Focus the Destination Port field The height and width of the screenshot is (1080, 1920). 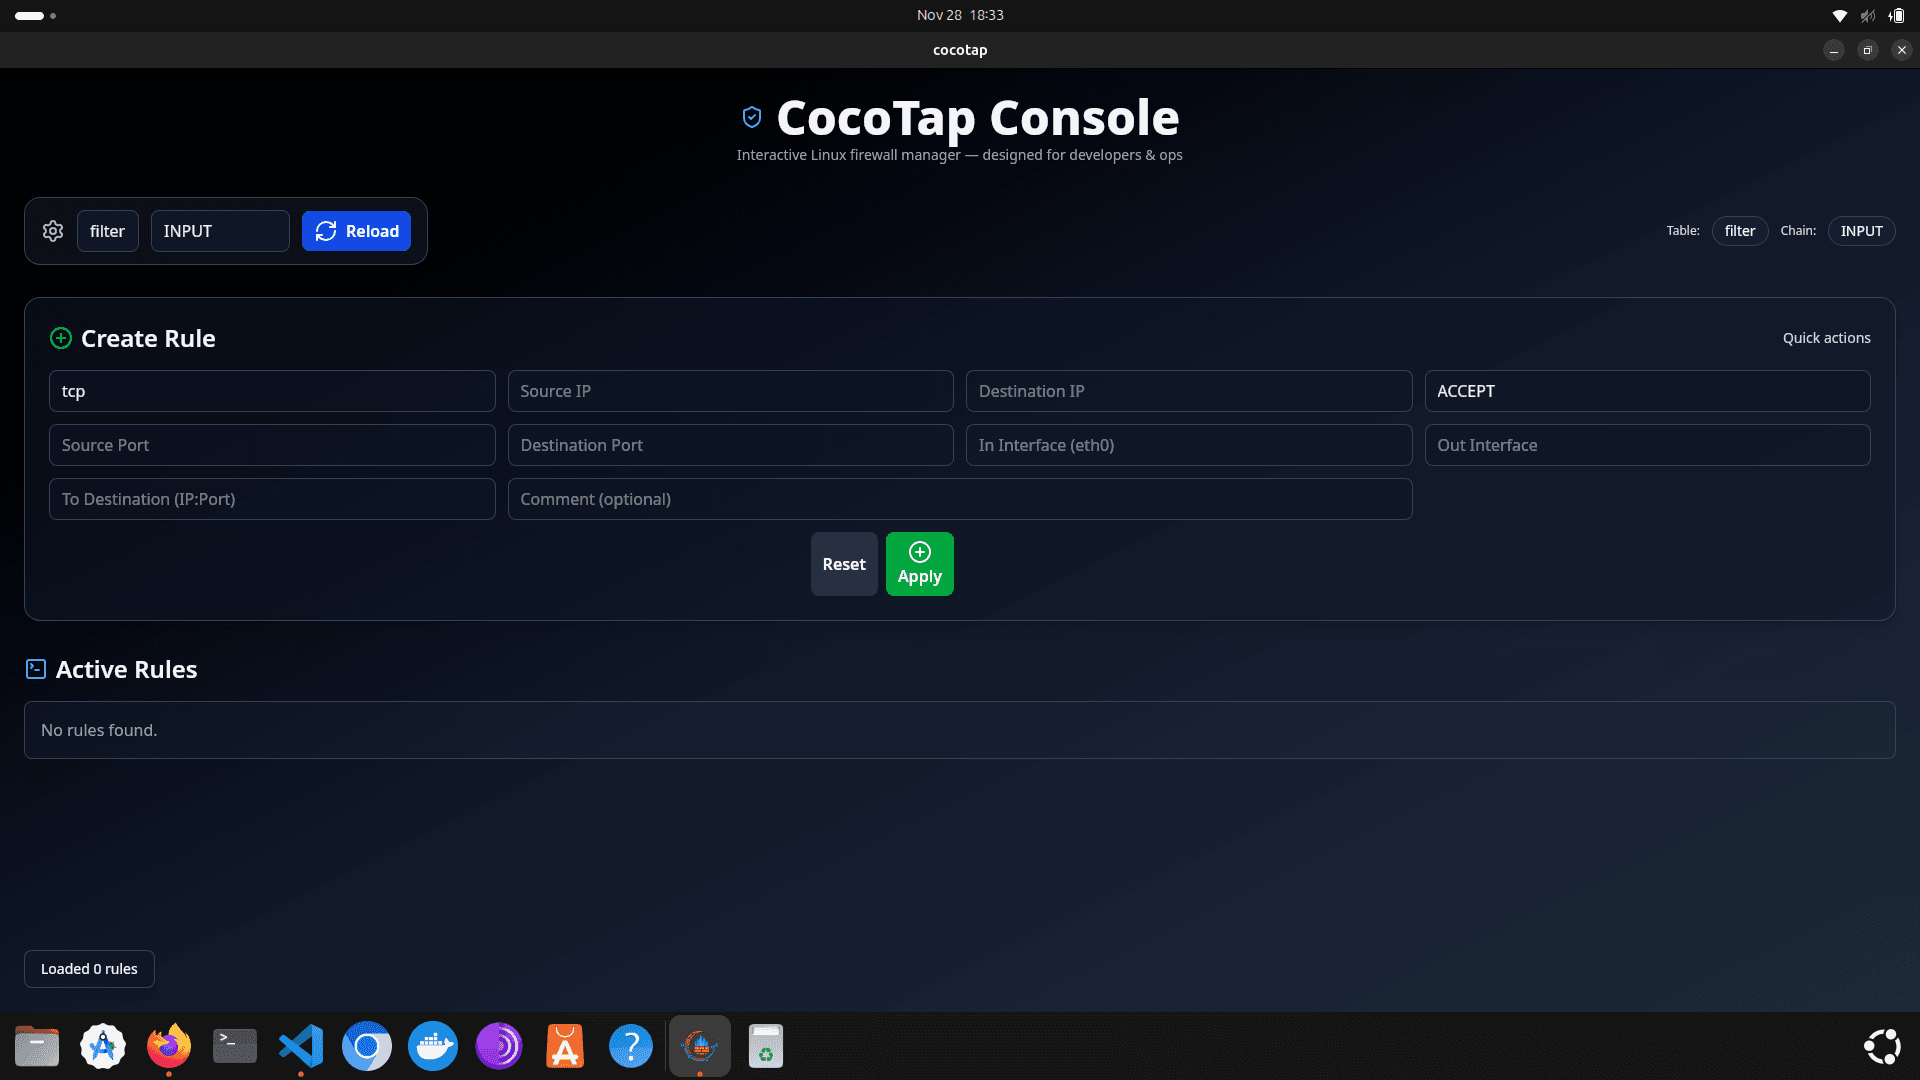(x=730, y=445)
